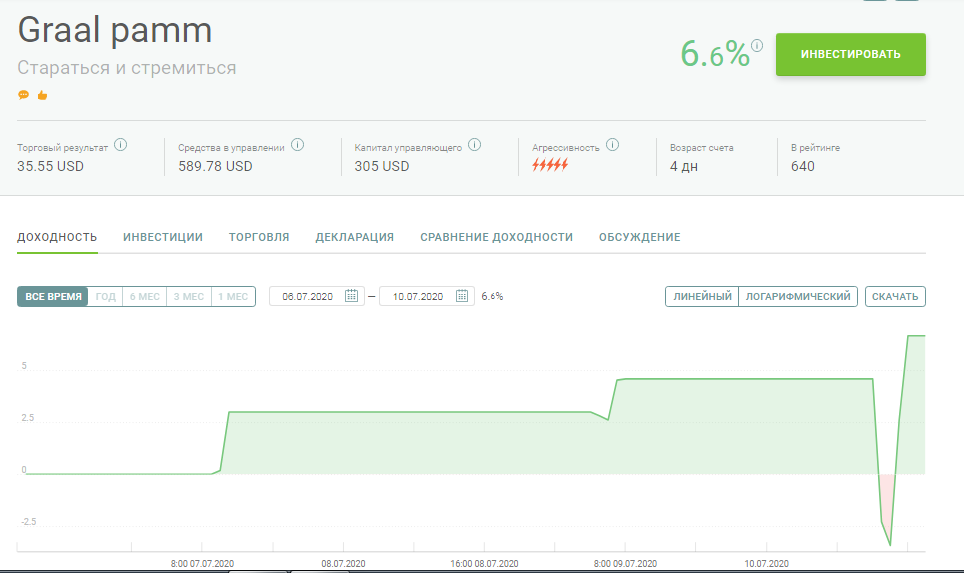Open info icon next to 6.6% yield
964x573 pixels.
(x=757, y=45)
